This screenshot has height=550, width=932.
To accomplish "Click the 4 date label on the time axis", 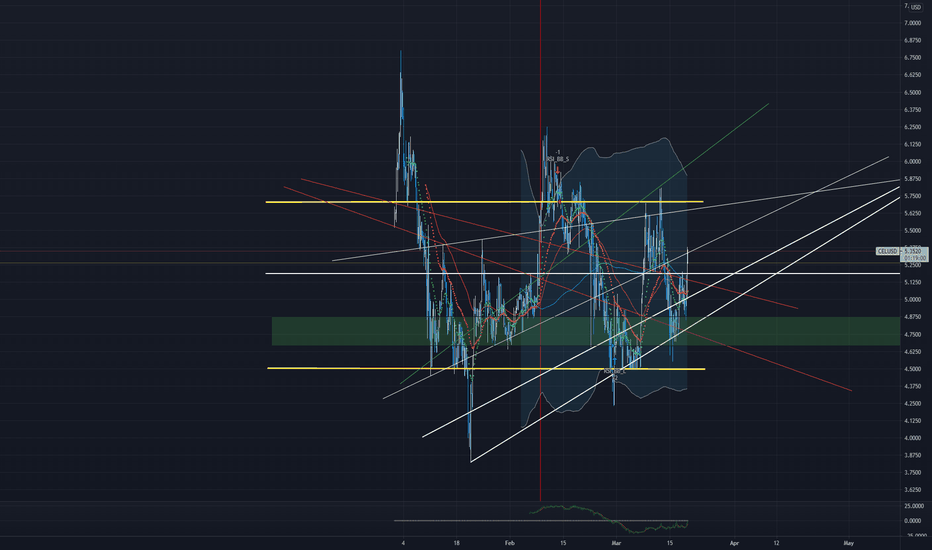I will pyautogui.click(x=403, y=543).
